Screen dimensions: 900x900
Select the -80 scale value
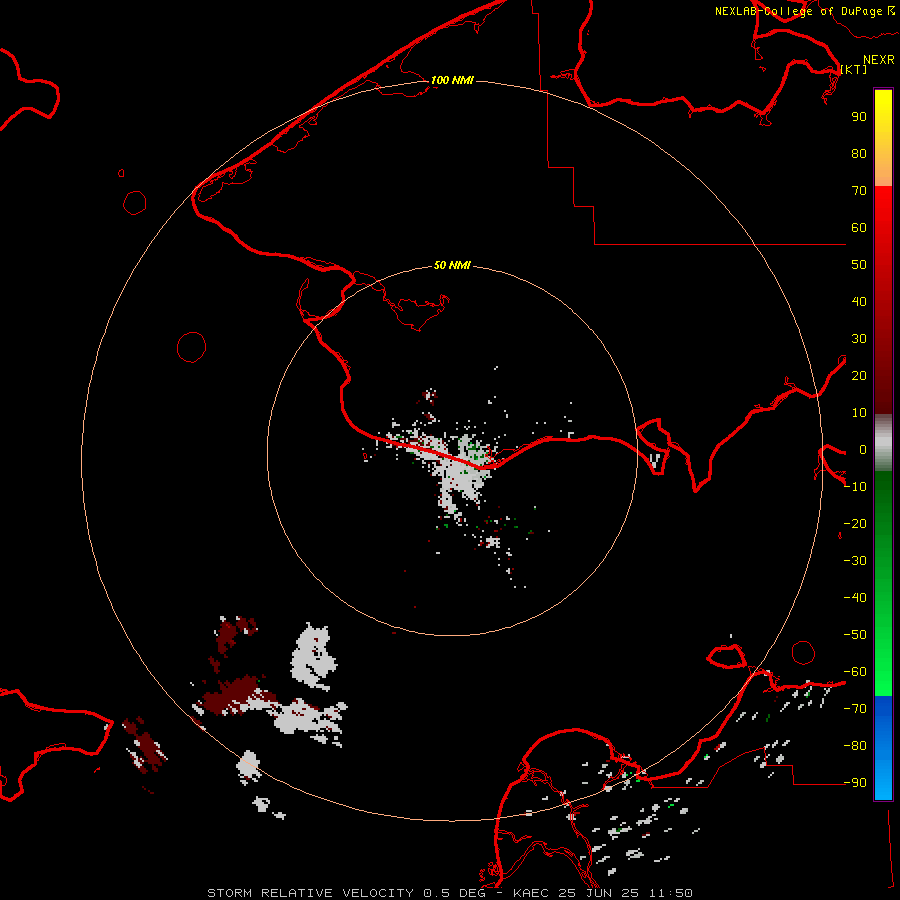click(x=855, y=746)
